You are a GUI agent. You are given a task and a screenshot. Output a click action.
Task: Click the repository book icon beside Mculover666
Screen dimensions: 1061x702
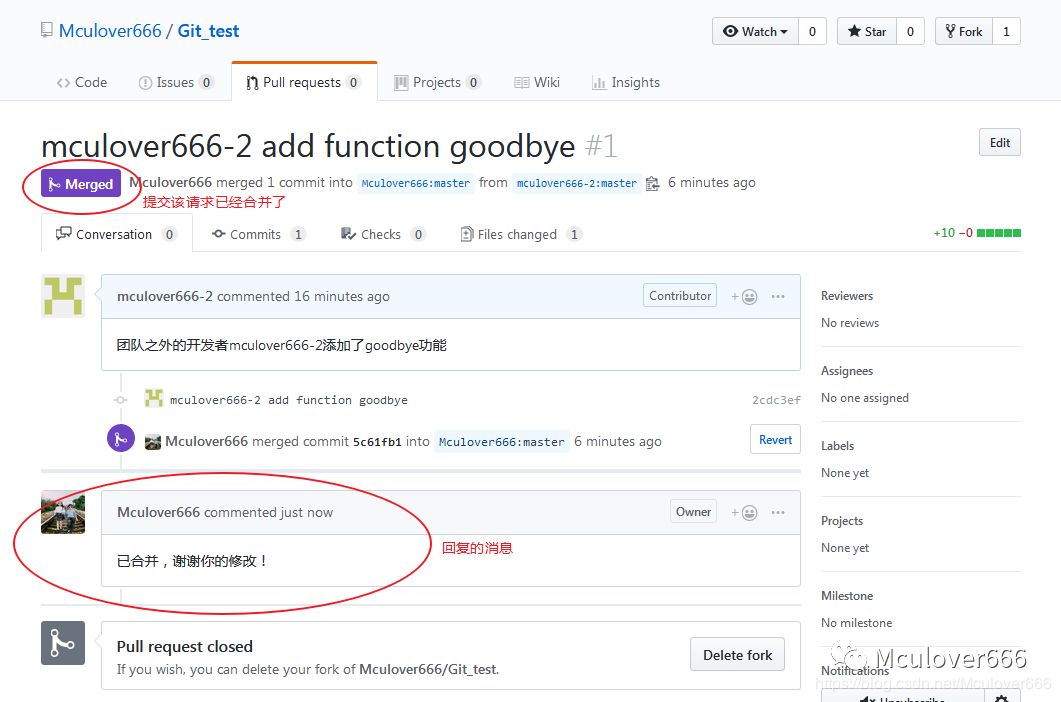pos(47,30)
